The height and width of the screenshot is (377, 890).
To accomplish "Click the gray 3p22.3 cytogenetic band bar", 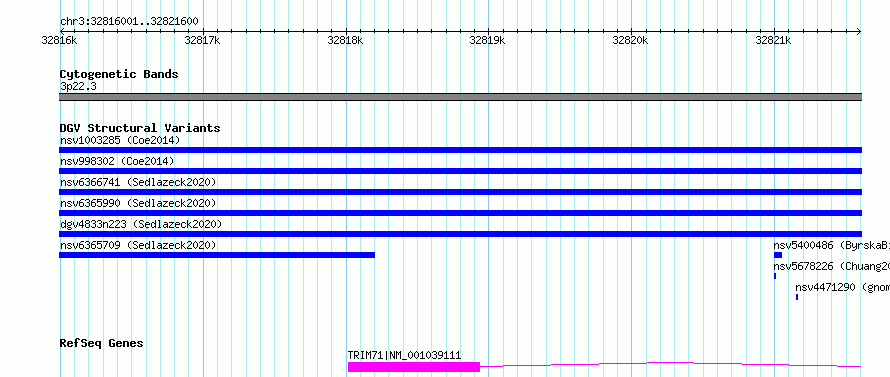I will tap(460, 97).
